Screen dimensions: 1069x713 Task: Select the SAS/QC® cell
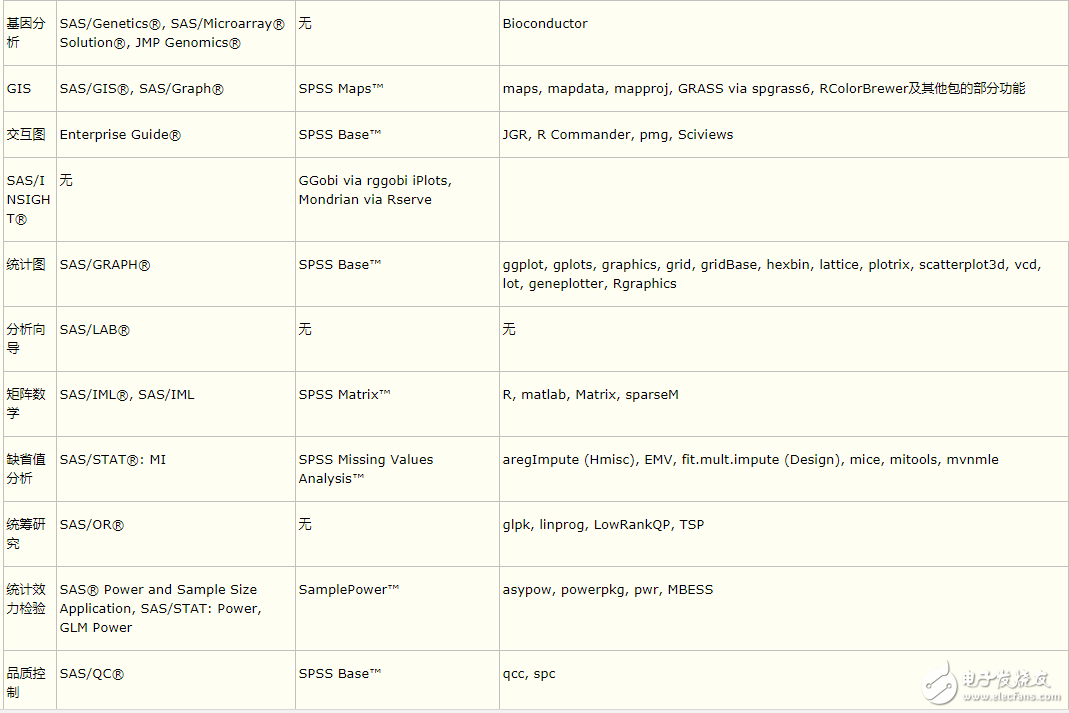pyautogui.click(x=92, y=675)
